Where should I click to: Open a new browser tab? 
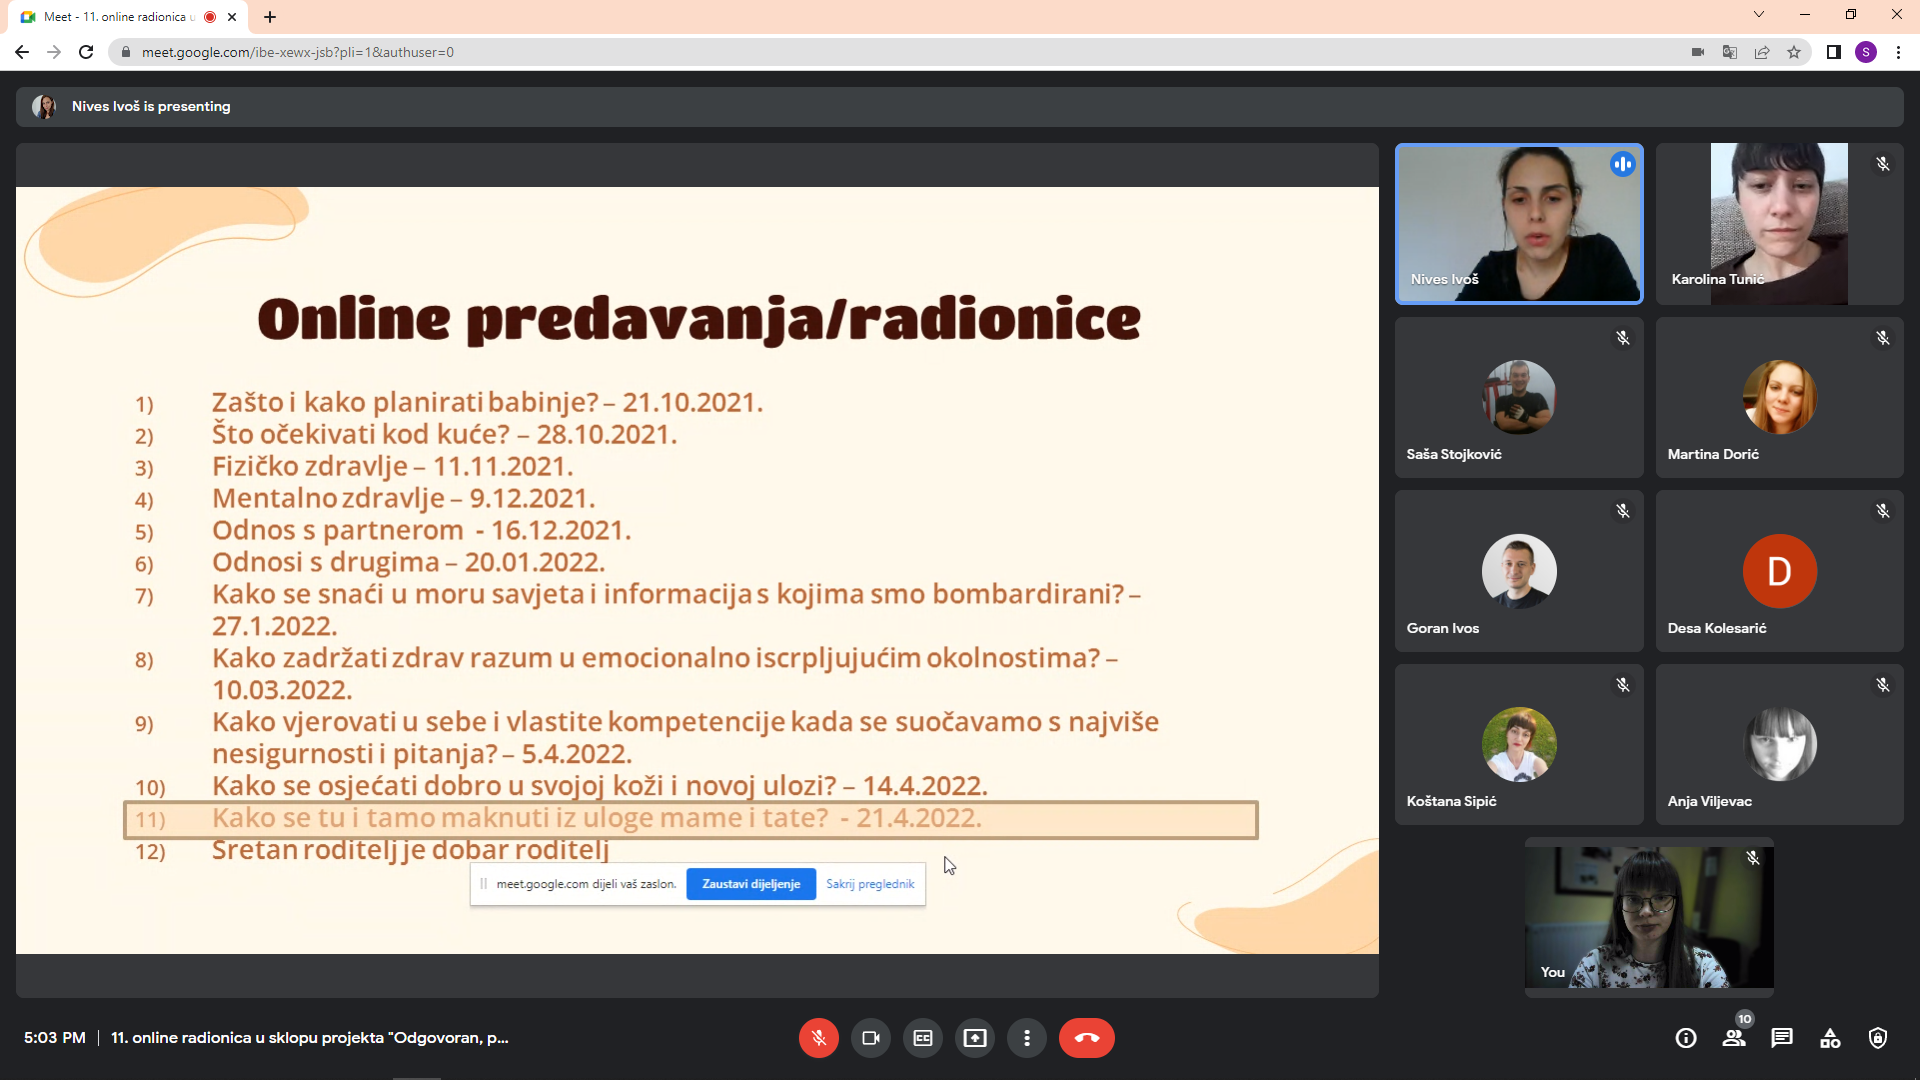click(x=270, y=17)
